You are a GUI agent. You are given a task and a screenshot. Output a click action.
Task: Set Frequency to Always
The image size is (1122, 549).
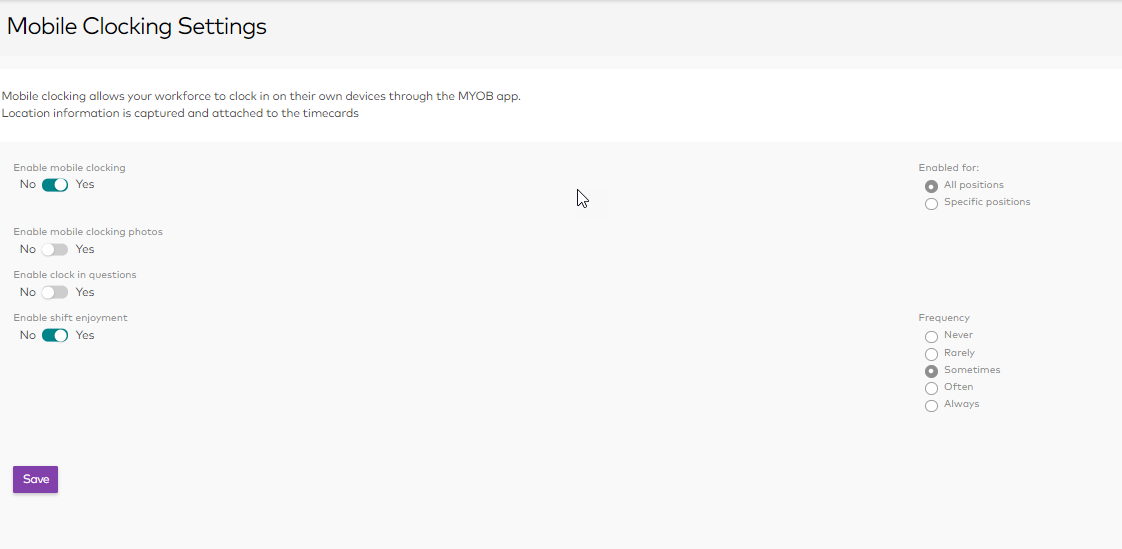click(x=931, y=405)
